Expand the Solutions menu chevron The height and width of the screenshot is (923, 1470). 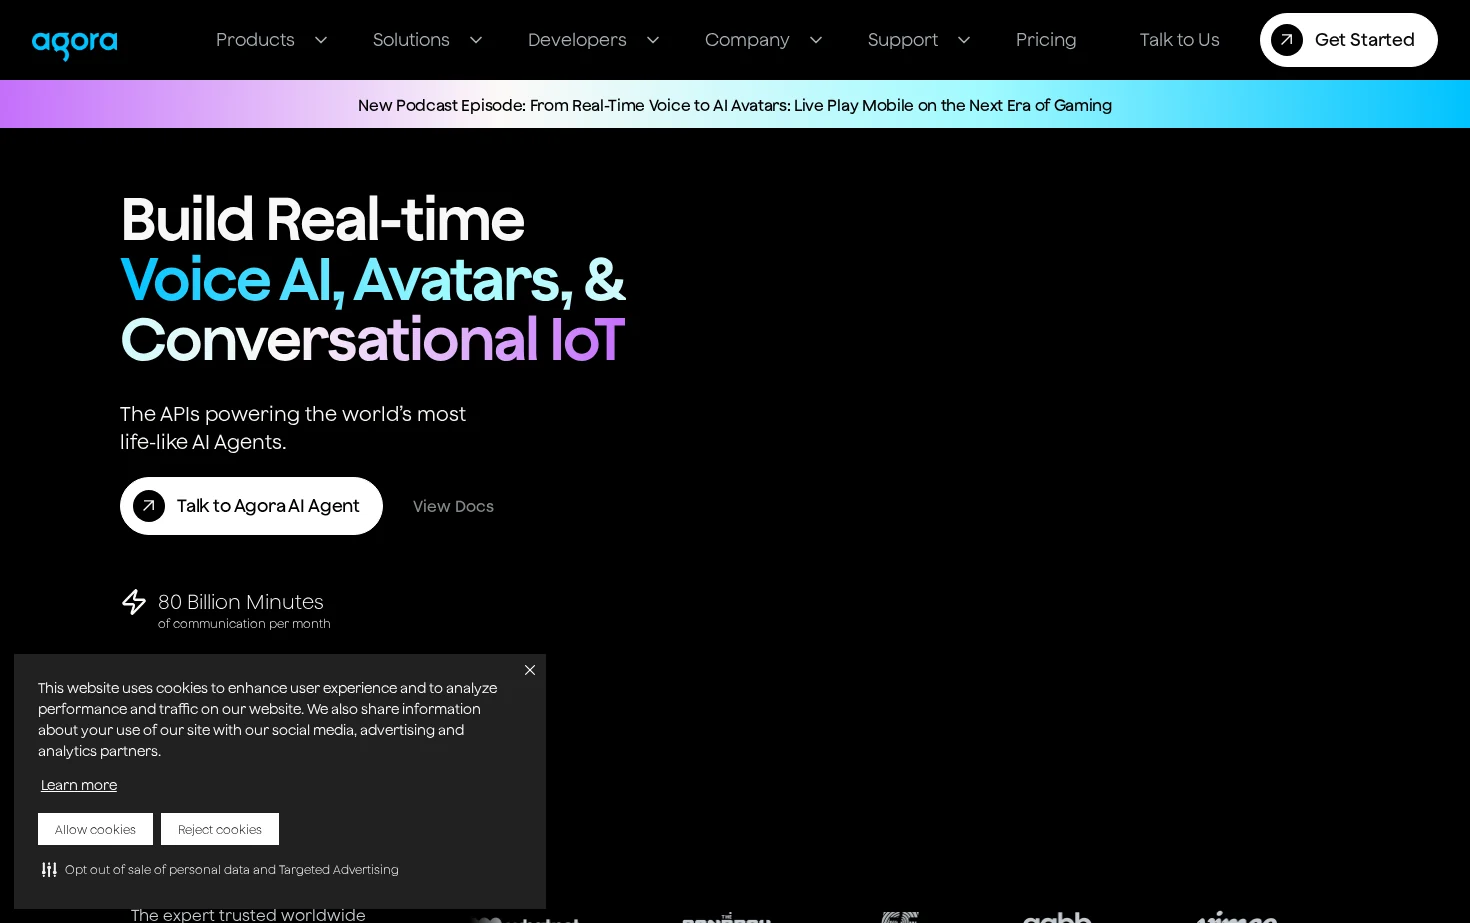click(x=476, y=40)
